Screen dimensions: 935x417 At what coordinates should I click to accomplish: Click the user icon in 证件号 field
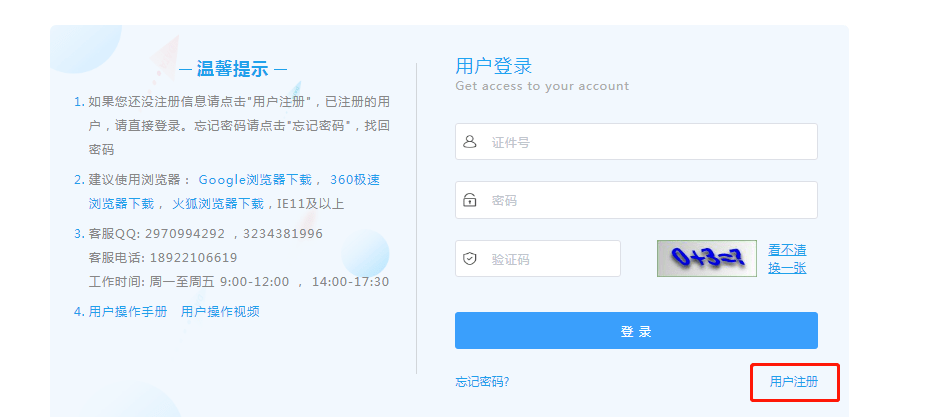coord(470,142)
